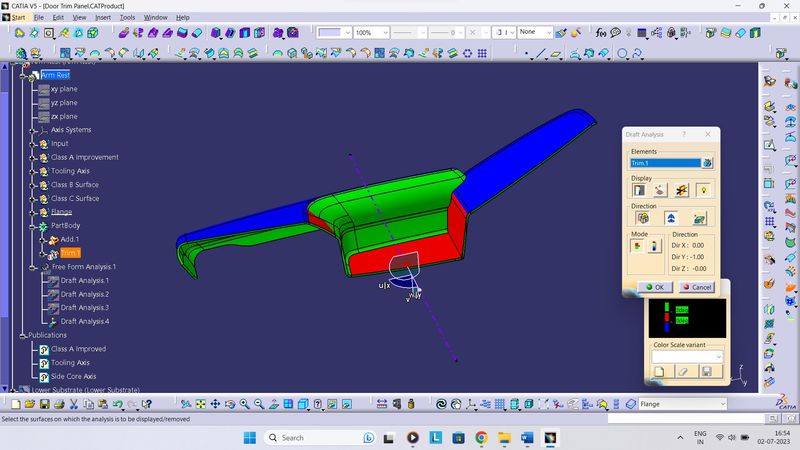Click the Plane creation tool
Screen dimensions: 800x450
tap(556, 53)
